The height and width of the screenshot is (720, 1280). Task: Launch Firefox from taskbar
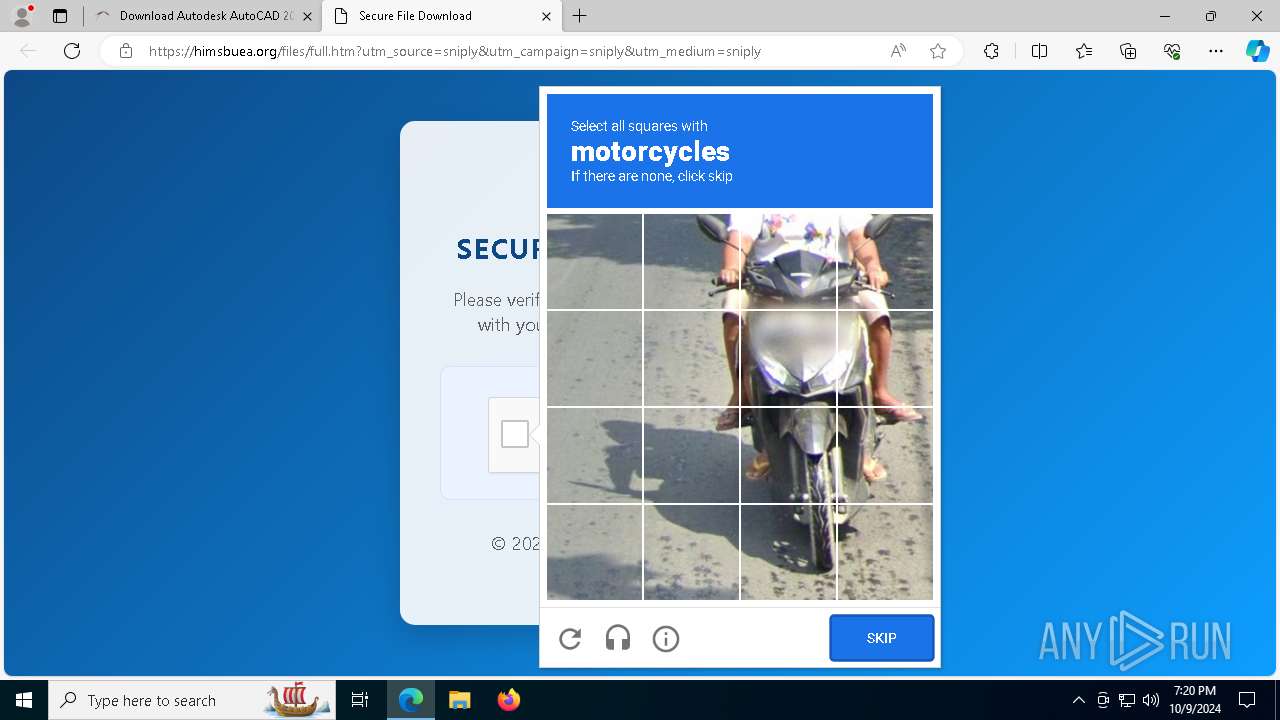point(508,700)
